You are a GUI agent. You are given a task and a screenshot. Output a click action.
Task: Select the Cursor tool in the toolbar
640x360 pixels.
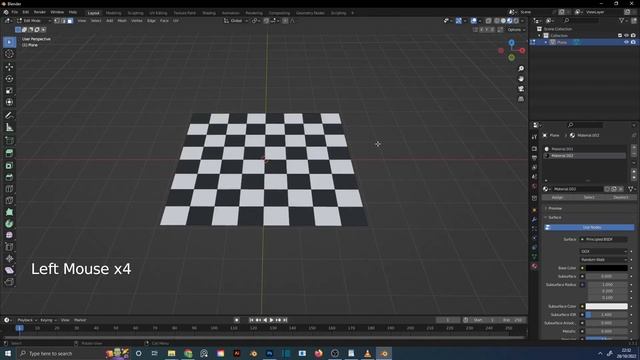(x=9, y=54)
